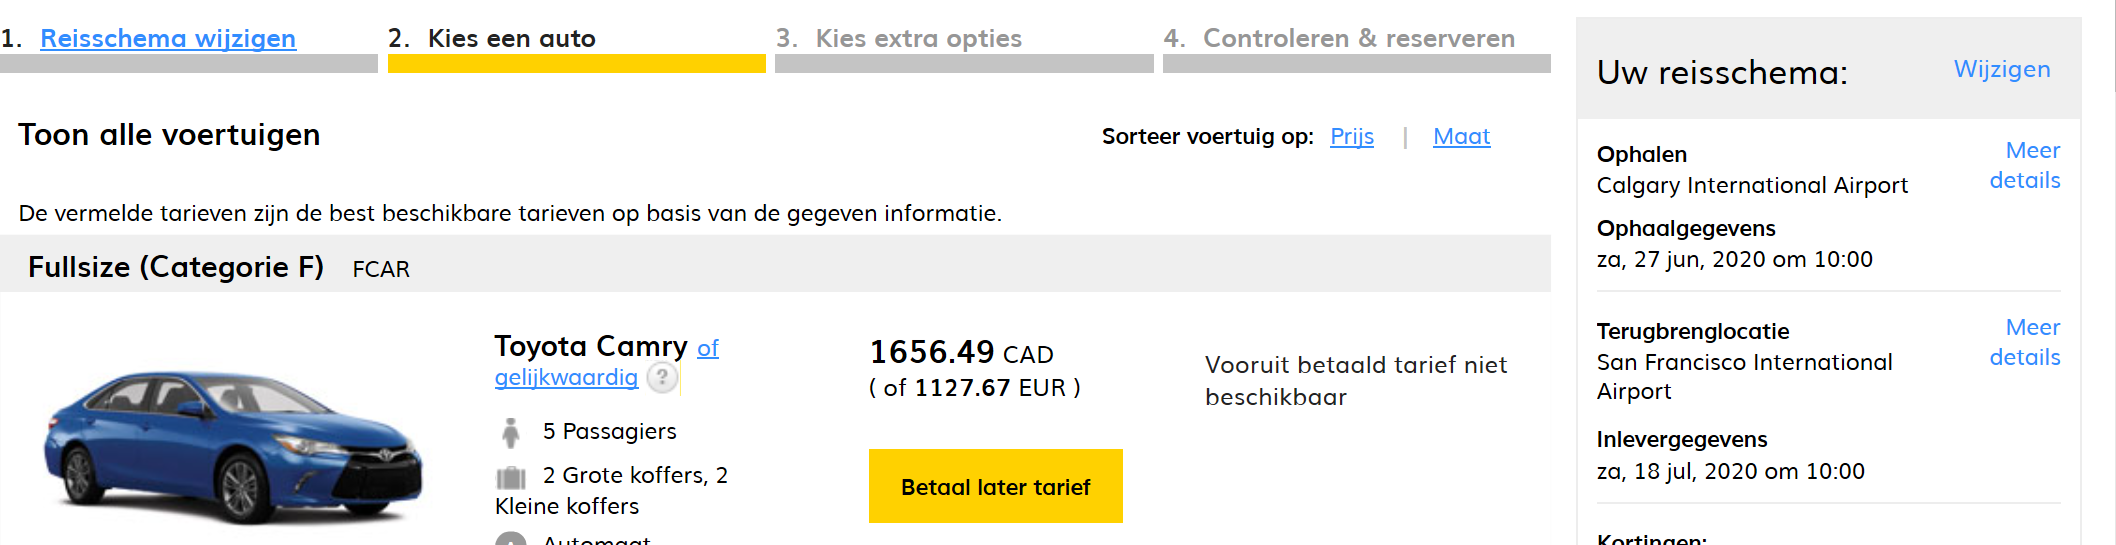Click the question mark help icon
The image size is (2116, 545).
[x=661, y=377]
